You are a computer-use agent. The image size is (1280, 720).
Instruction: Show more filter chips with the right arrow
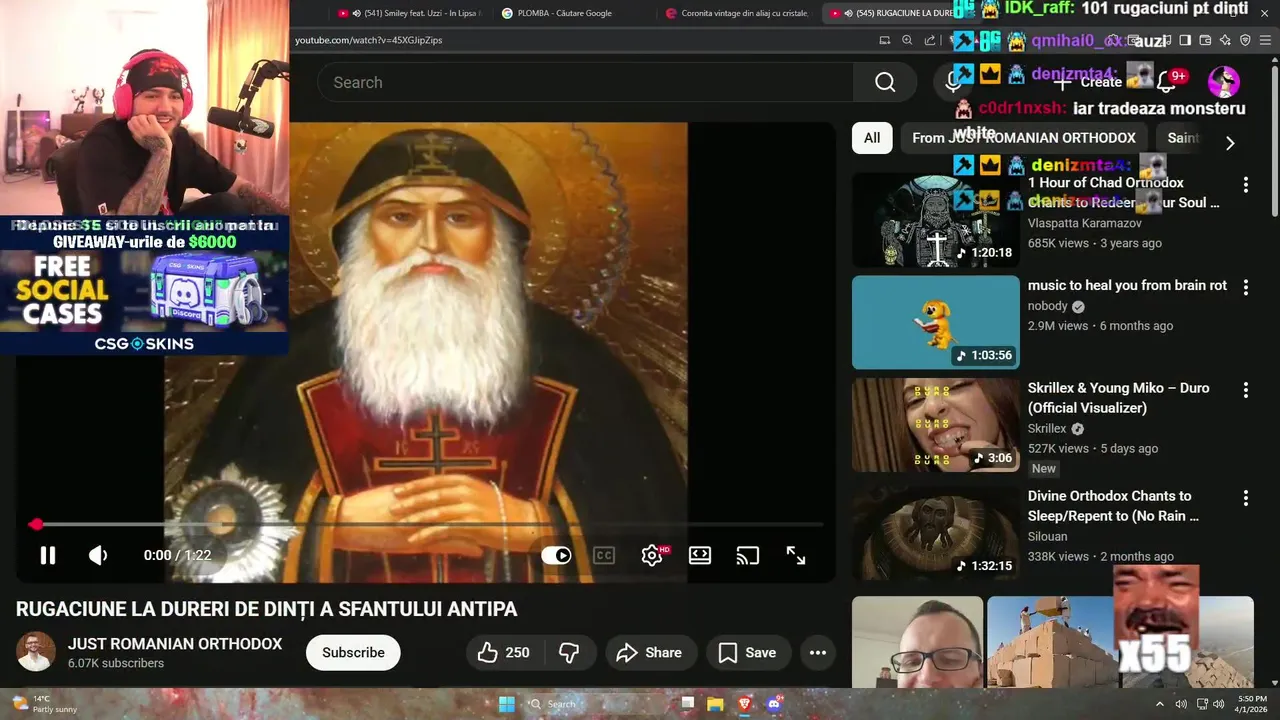point(1230,143)
